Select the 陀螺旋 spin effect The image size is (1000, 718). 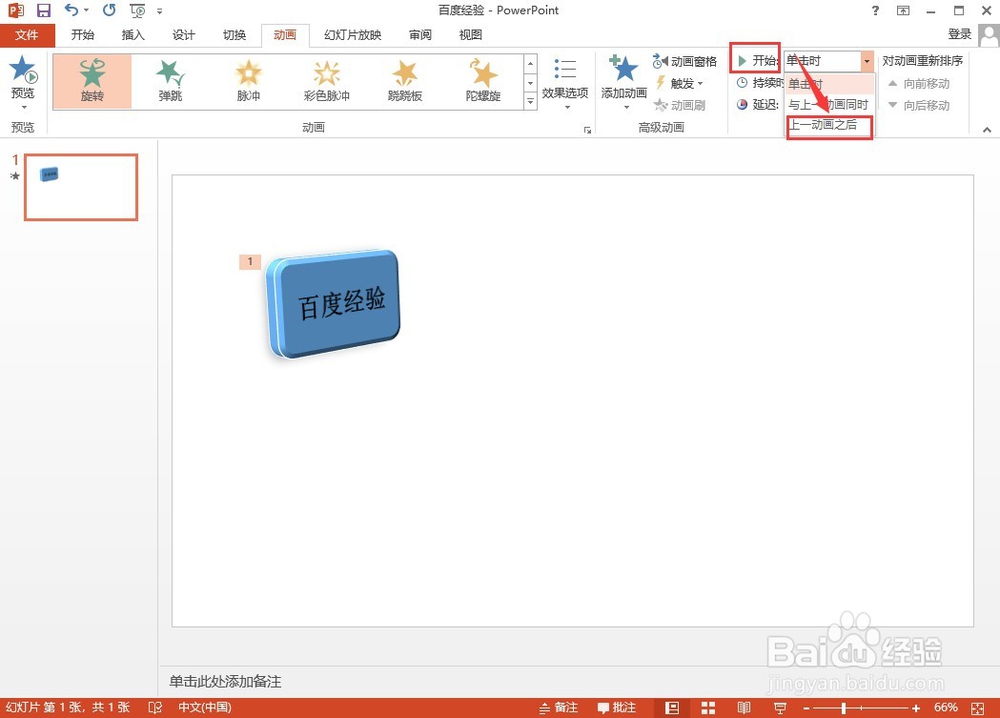(x=483, y=80)
